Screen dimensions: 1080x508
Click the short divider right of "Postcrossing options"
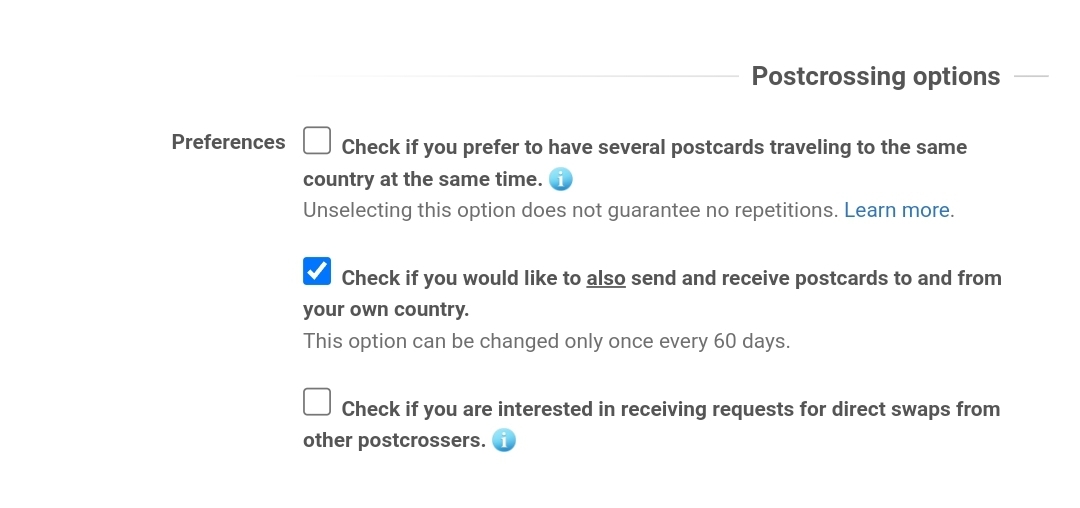coord(1031,76)
